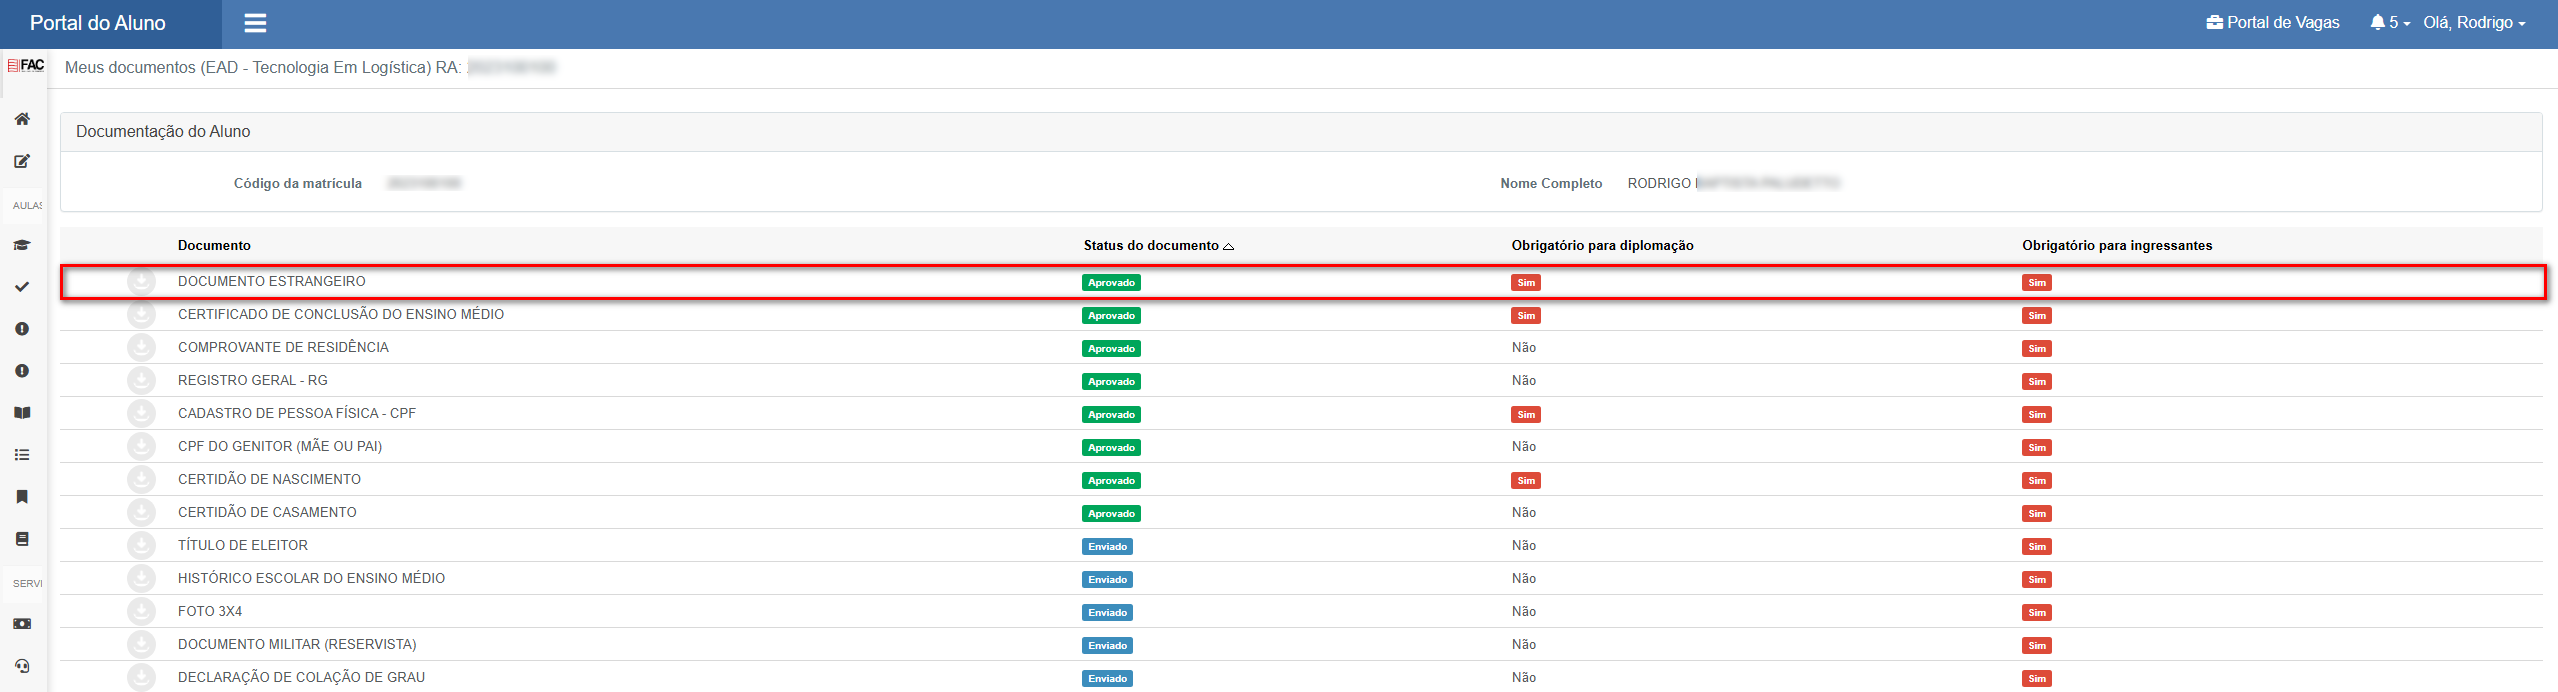Download the CERTIDÃO DE CASAMENTO icon
Viewport: 2558px width, 692px height.
(142, 512)
